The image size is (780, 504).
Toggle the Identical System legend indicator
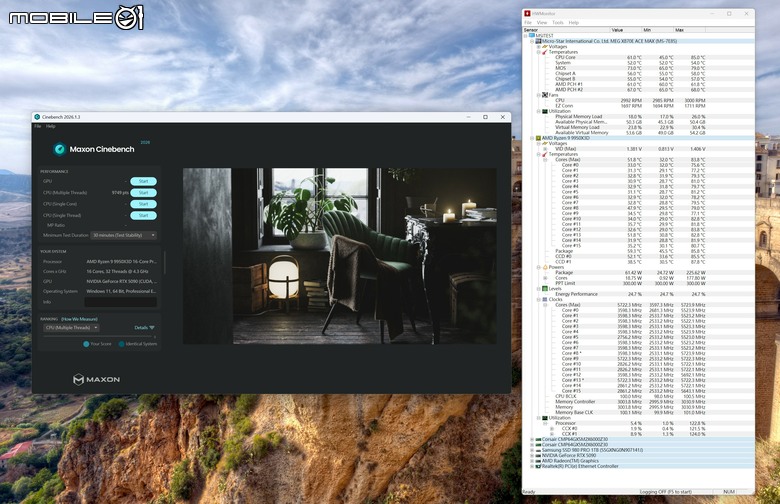pyautogui.click(x=121, y=344)
